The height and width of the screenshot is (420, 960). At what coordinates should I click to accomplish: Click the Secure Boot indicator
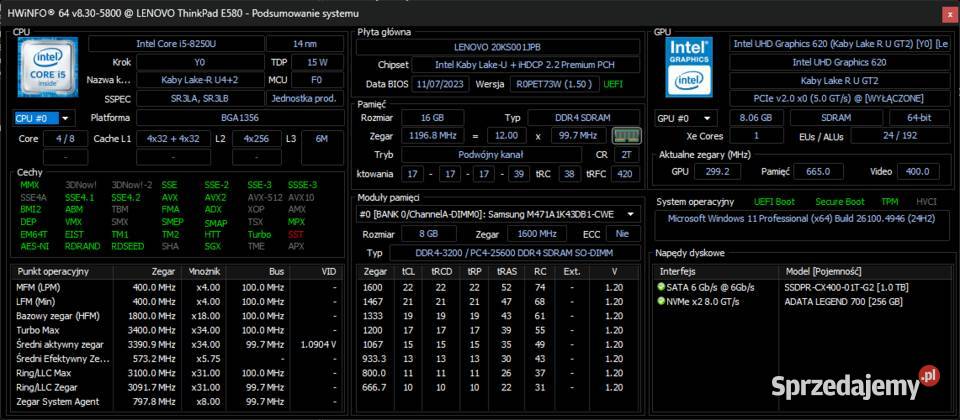tap(839, 201)
